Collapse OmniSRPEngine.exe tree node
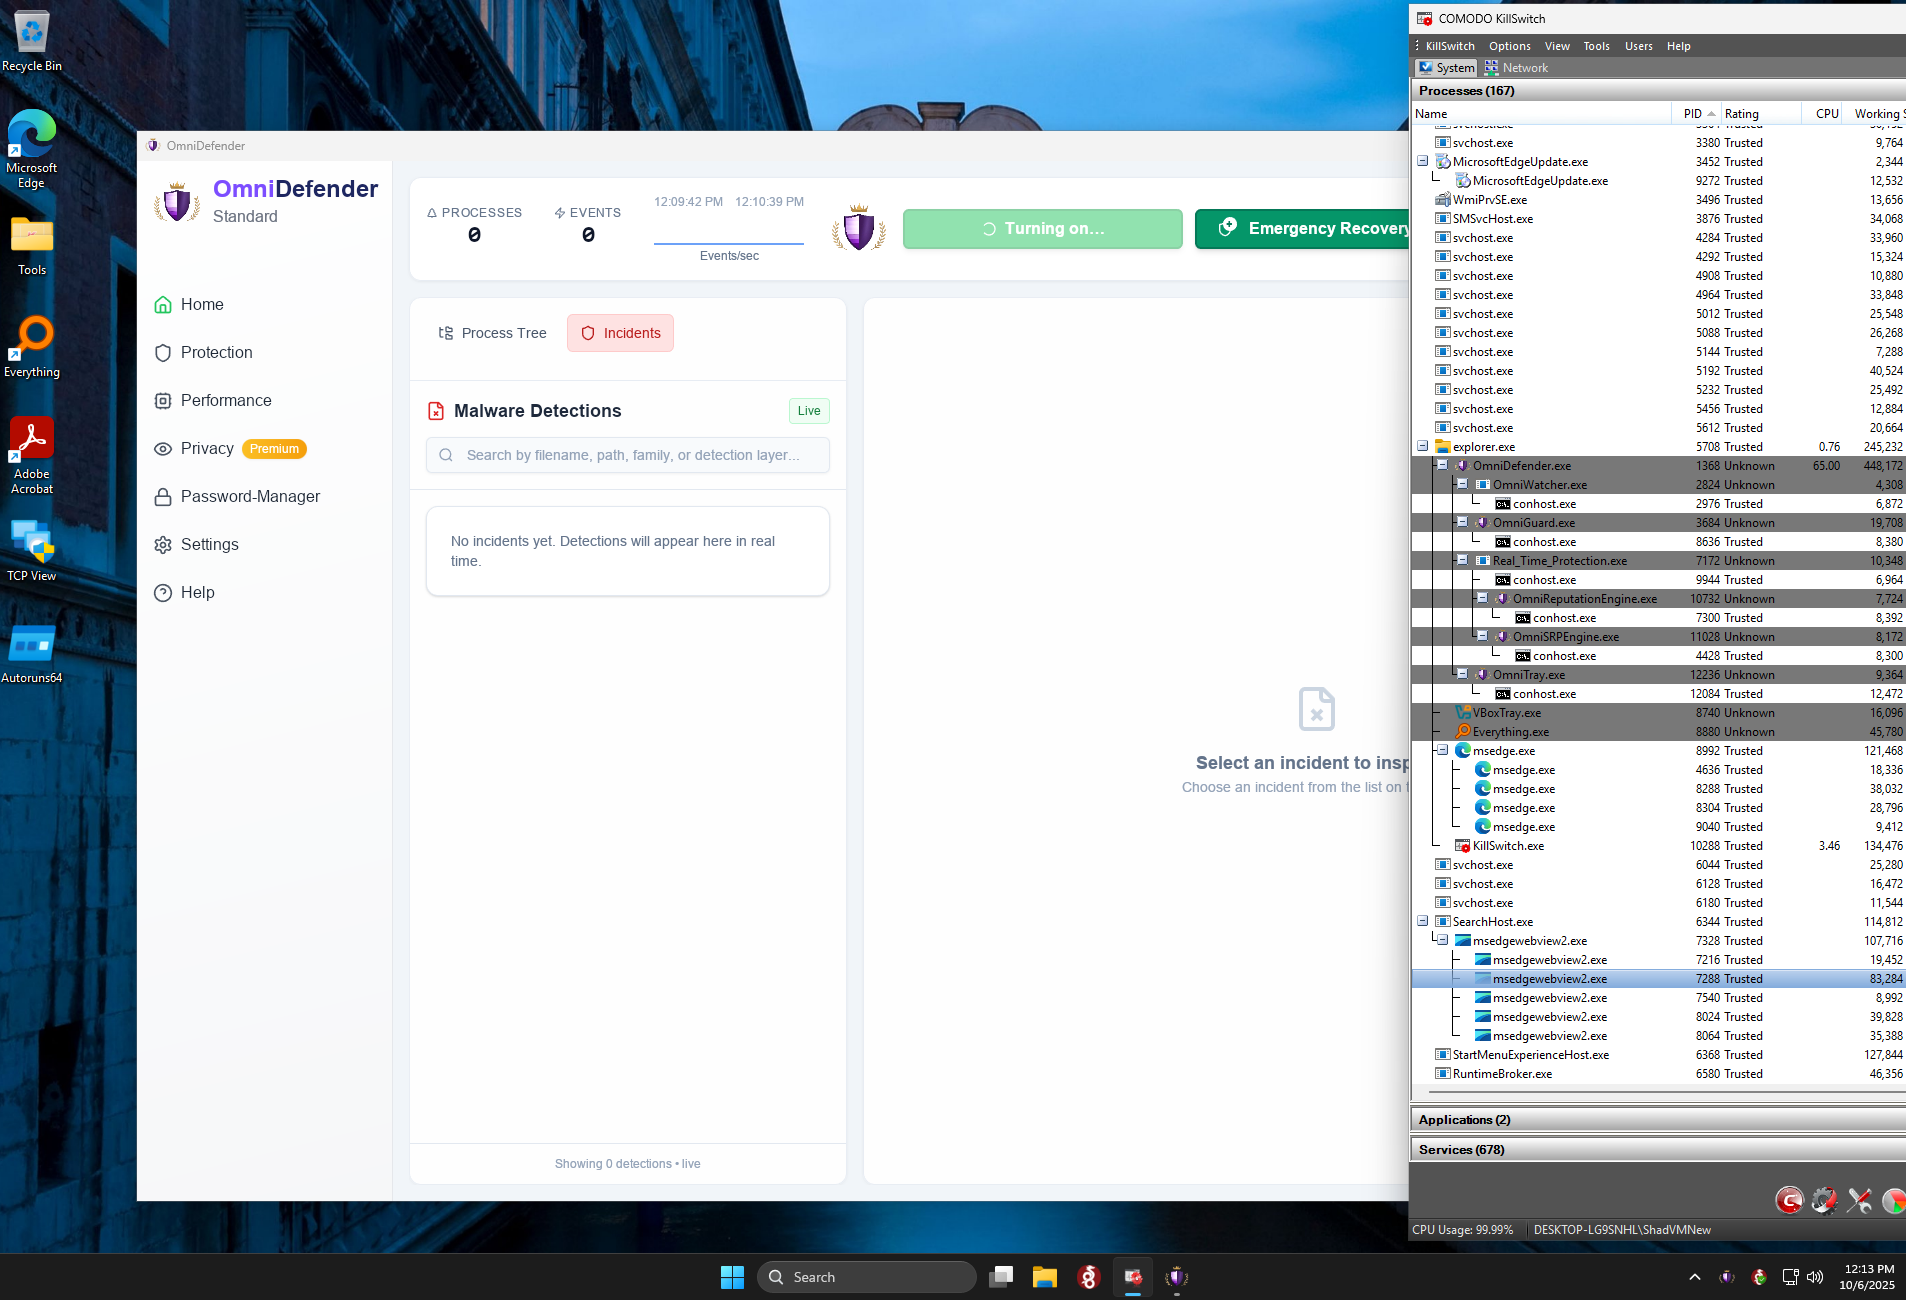 click(x=1482, y=637)
